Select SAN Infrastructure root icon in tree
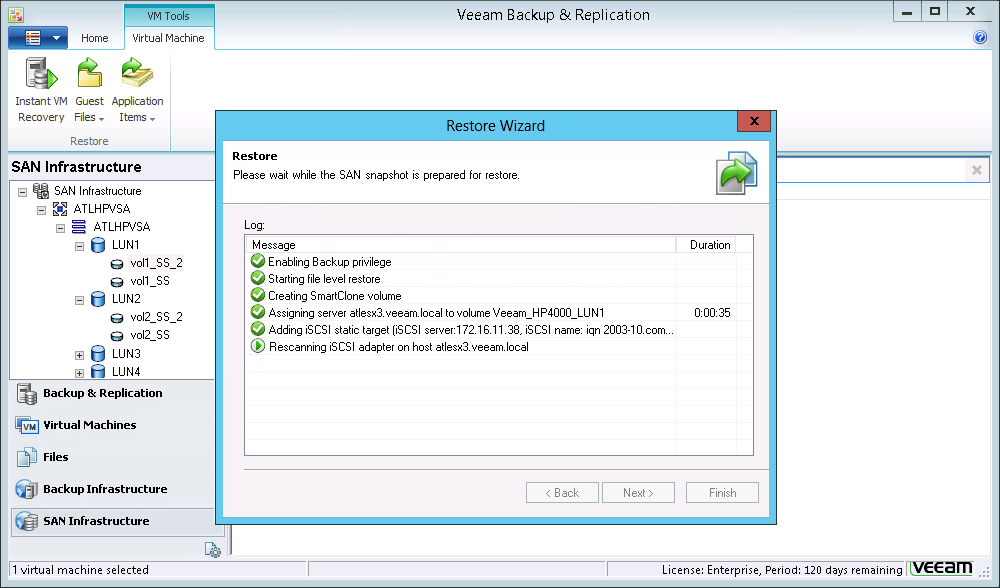 [41, 191]
